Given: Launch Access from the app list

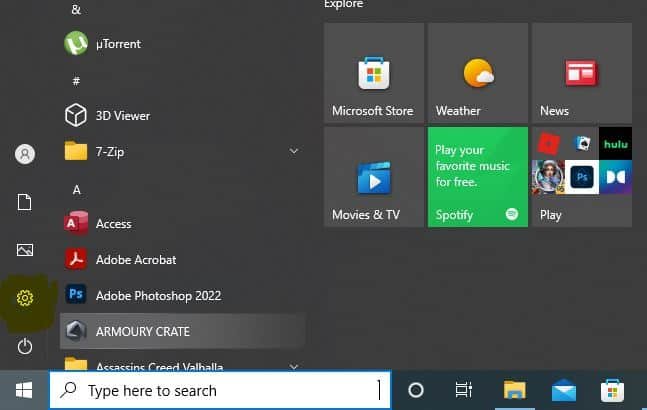Looking at the screenshot, I should (x=182, y=224).
